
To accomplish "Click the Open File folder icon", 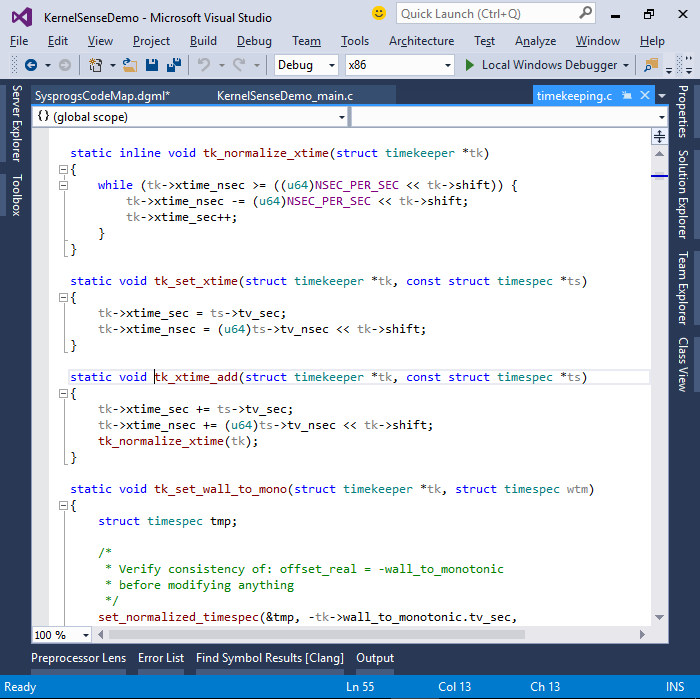I will click(129, 65).
